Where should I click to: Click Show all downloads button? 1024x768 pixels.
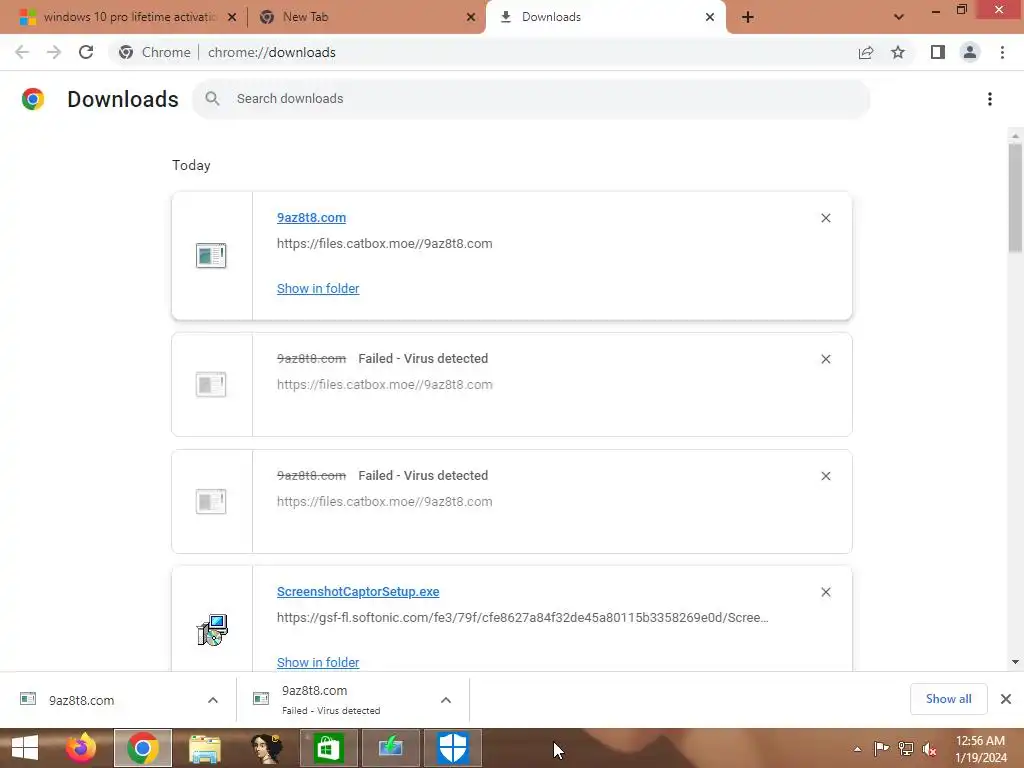(948, 699)
